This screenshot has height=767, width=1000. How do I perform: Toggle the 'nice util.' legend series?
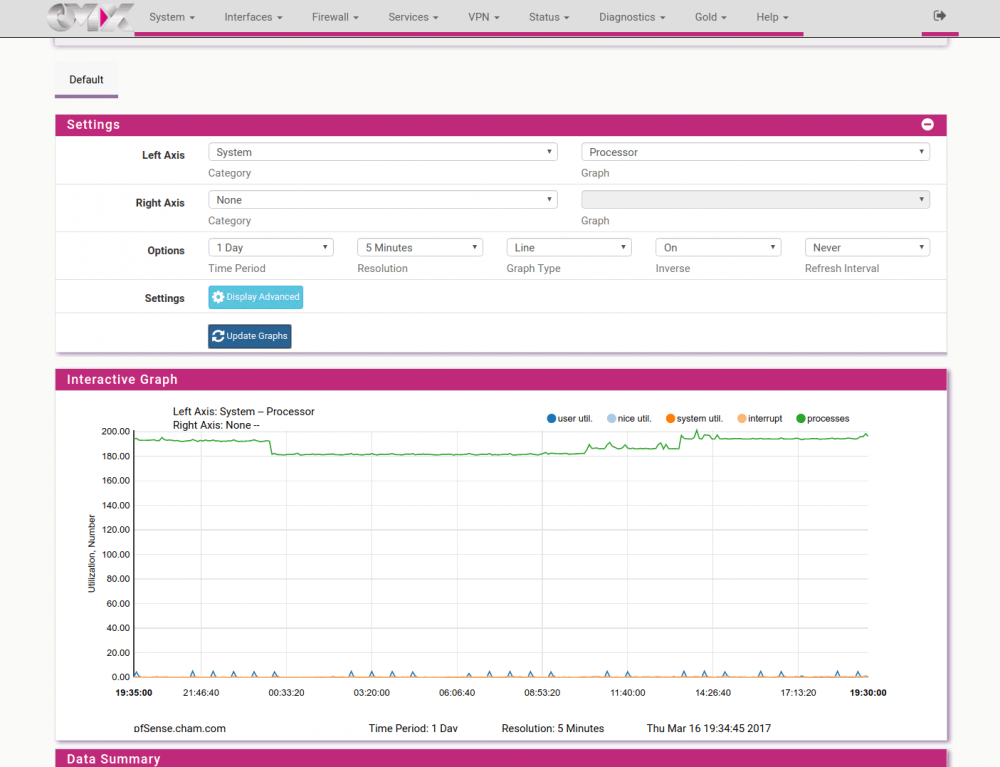pyautogui.click(x=629, y=419)
